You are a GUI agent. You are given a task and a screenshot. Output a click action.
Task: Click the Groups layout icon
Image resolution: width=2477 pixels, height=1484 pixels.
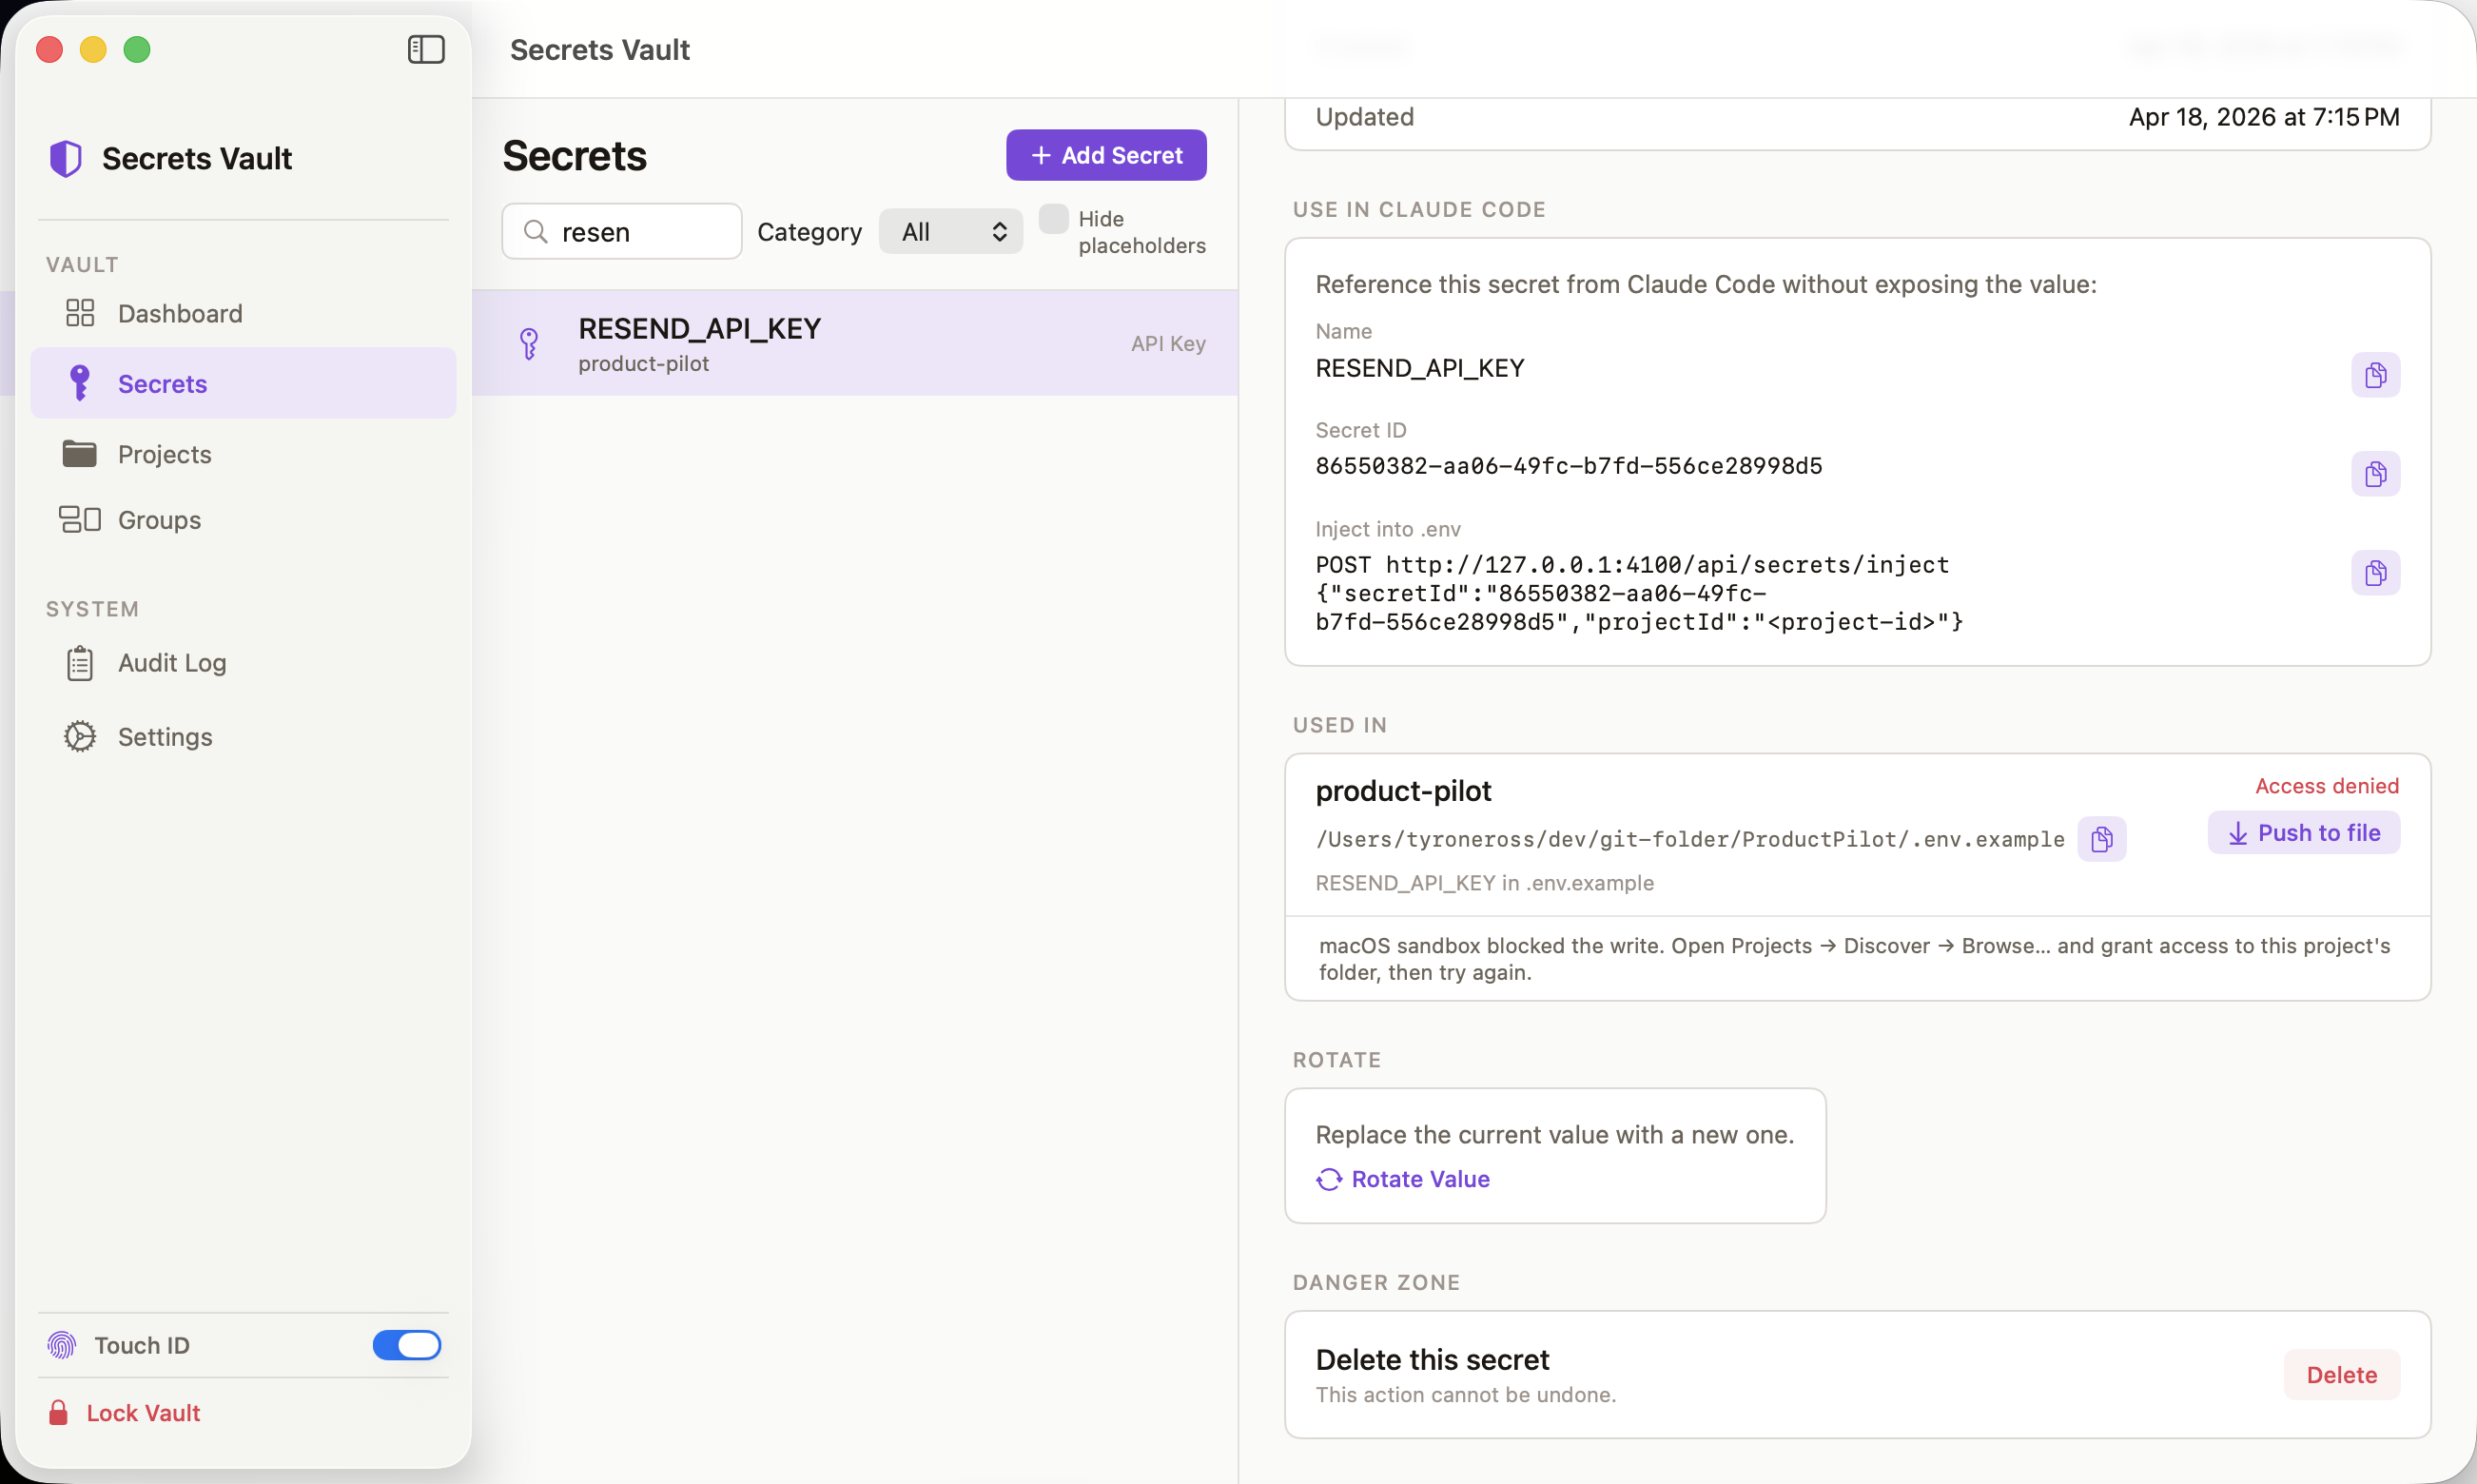tap(80, 520)
